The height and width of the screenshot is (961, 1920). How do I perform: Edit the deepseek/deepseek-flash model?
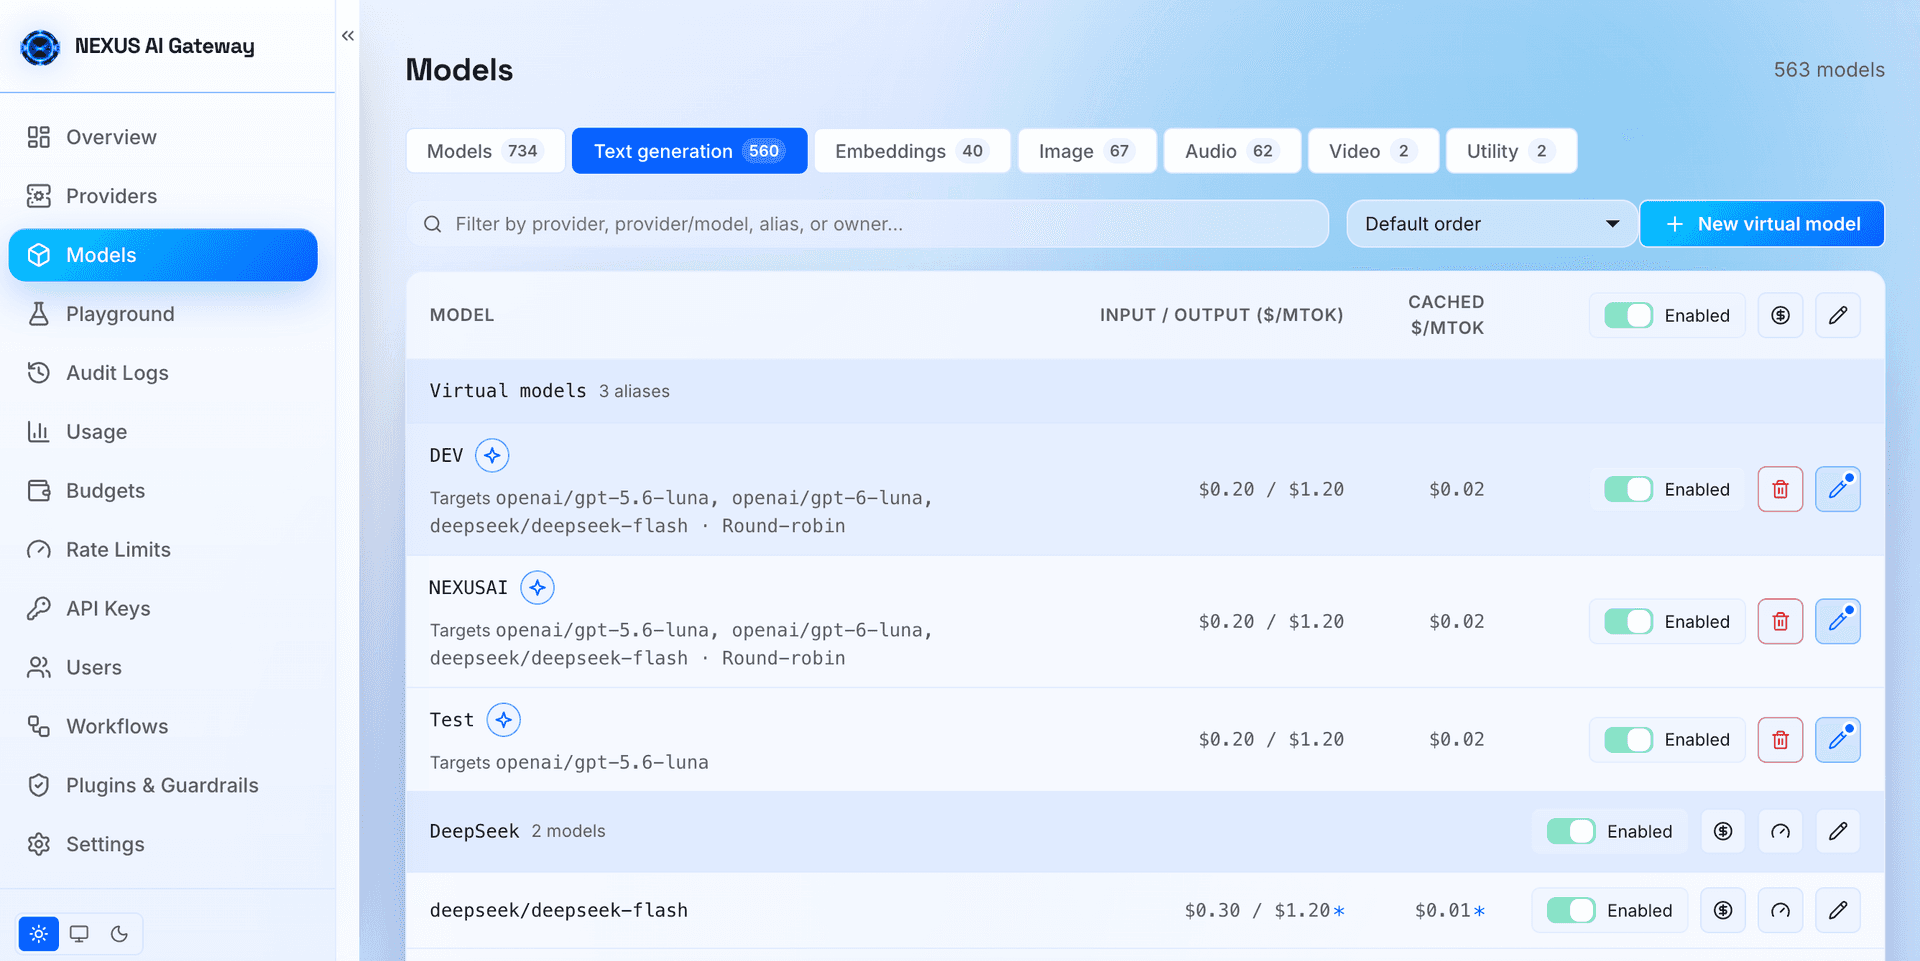point(1838,910)
